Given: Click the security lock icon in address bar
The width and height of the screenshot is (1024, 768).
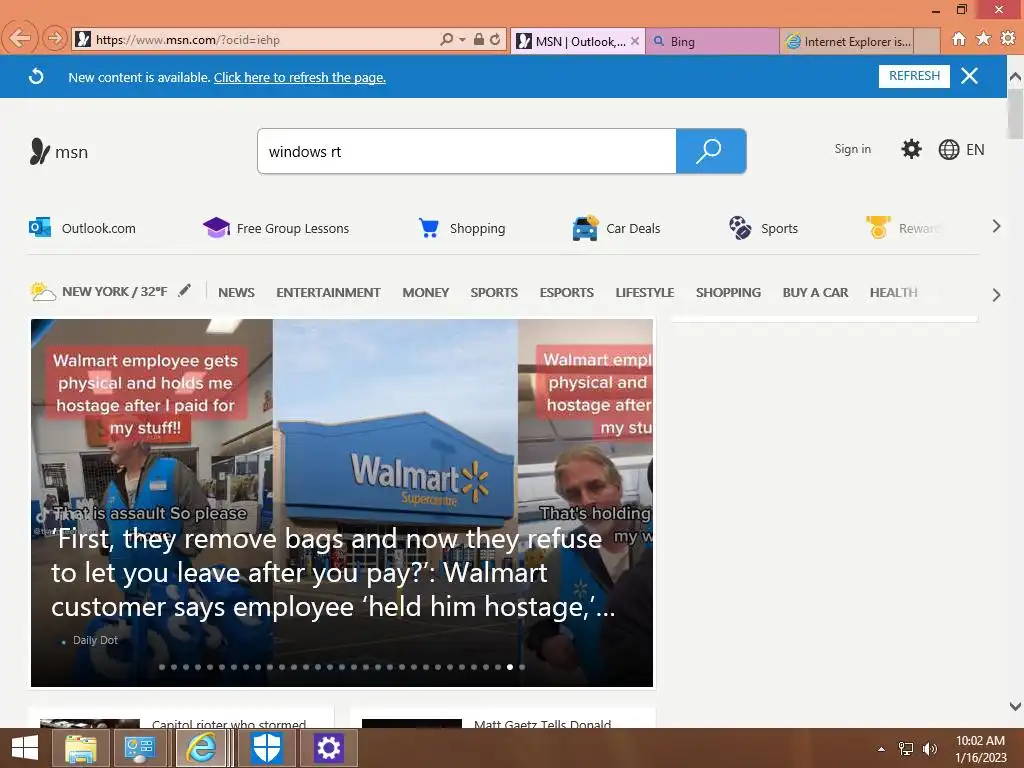Looking at the screenshot, I should (x=479, y=40).
